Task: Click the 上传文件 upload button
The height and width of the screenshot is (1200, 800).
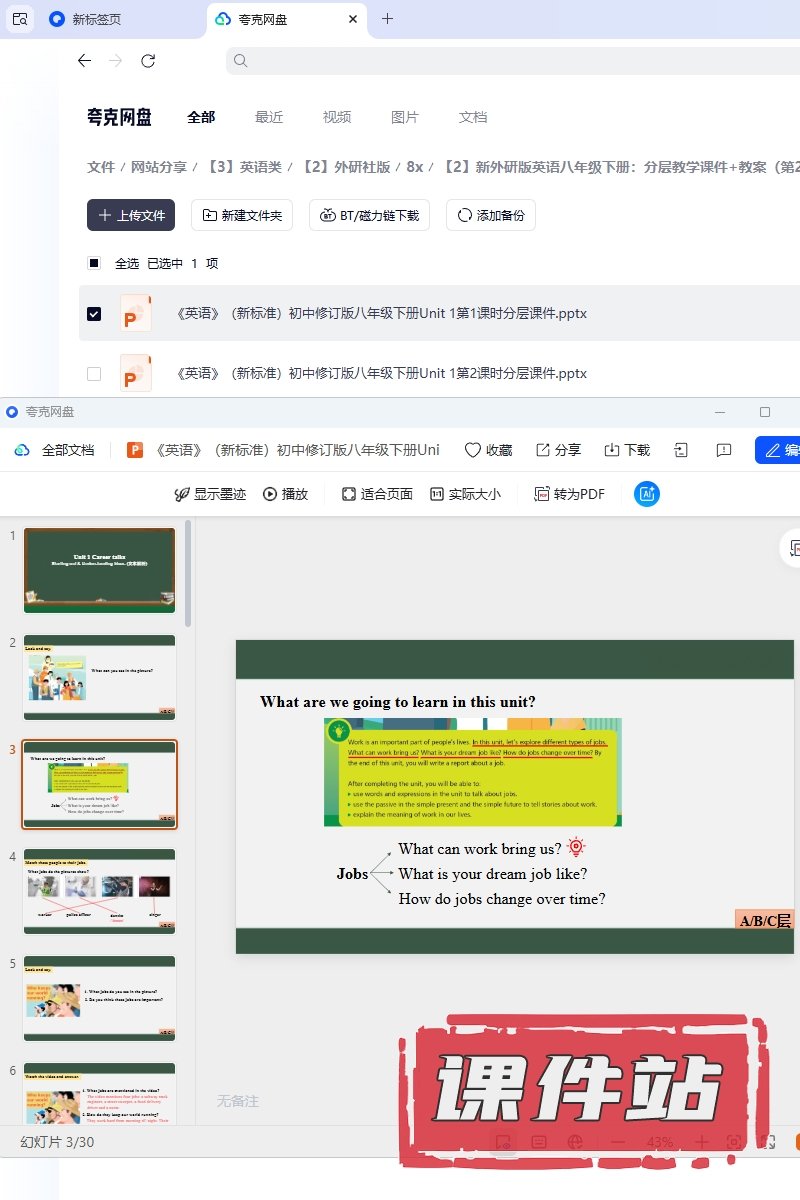Action: pyautogui.click(x=131, y=215)
